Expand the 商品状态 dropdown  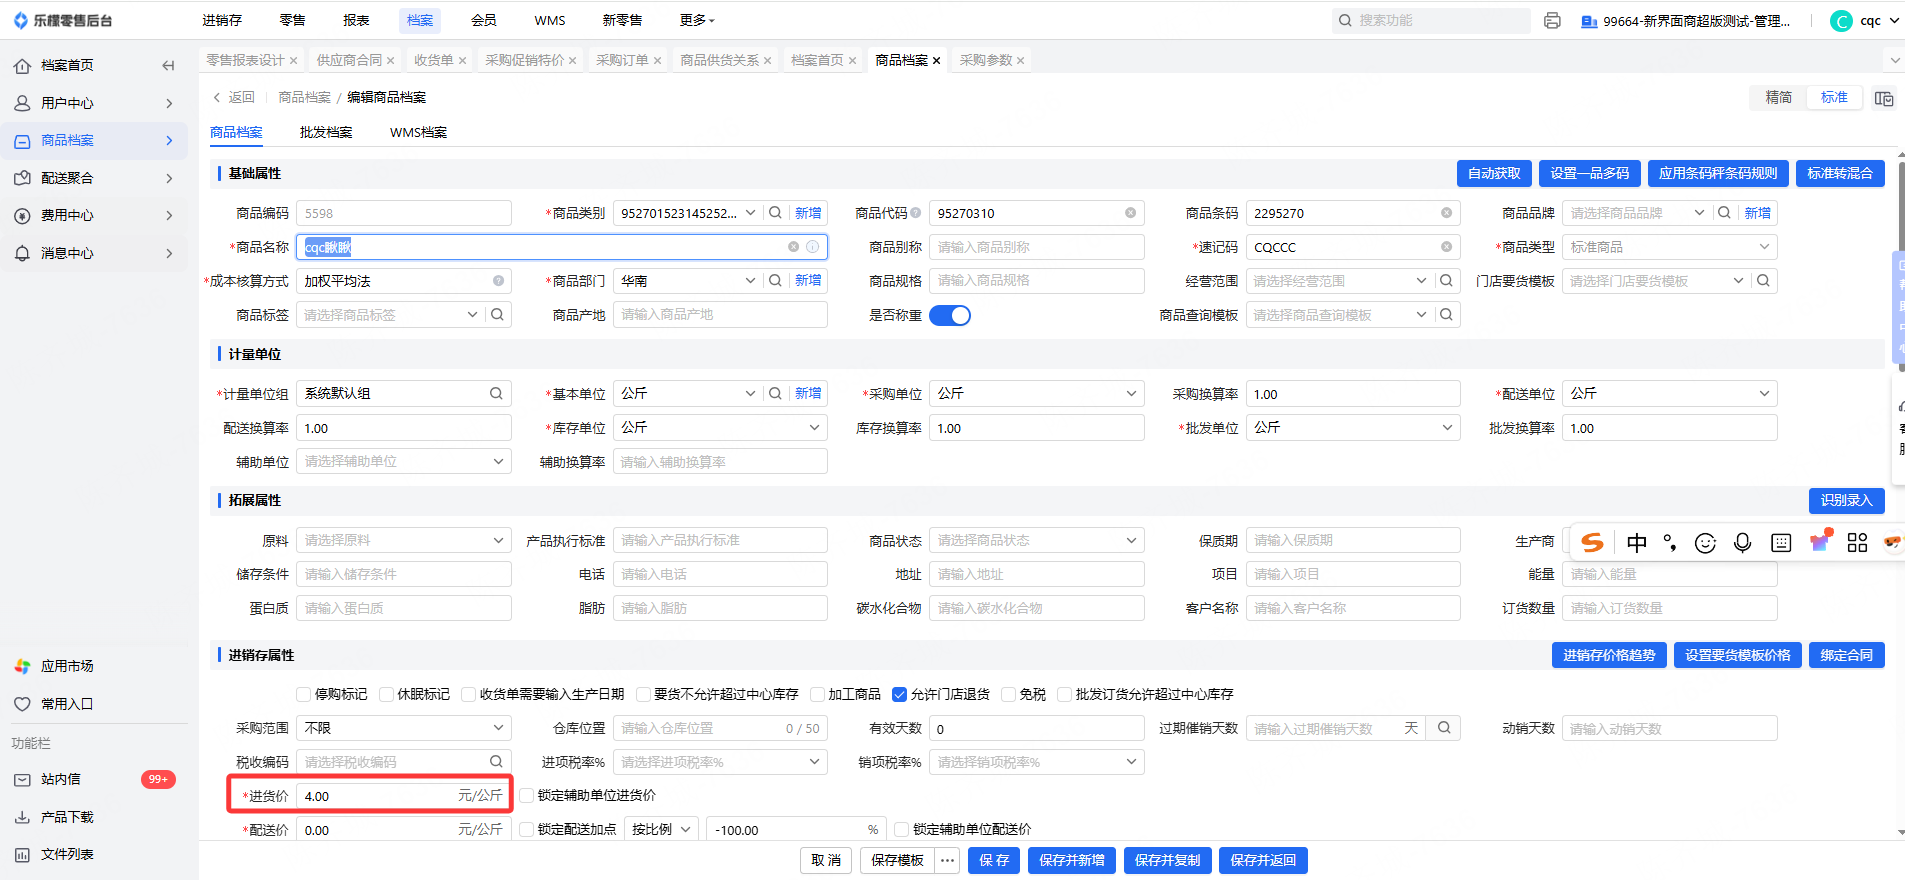(1036, 540)
